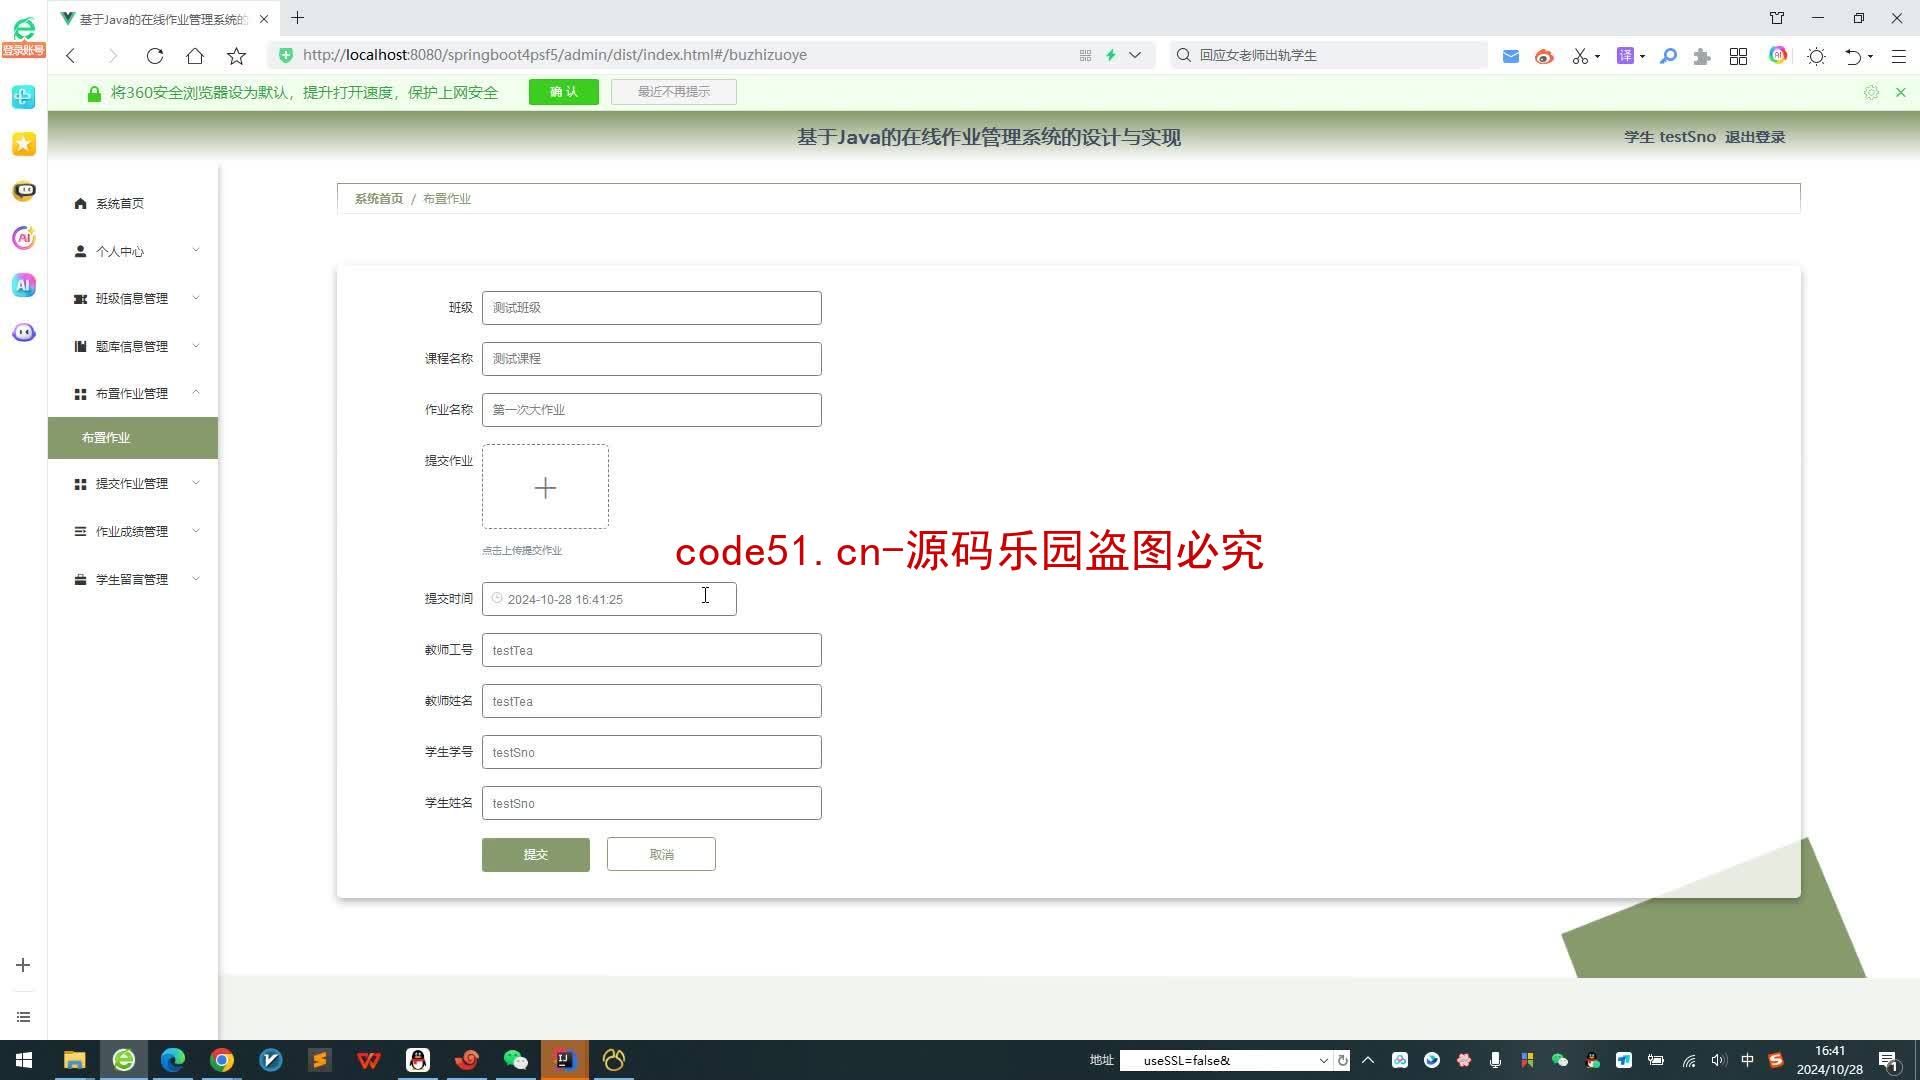Open the 提交时间 date picker field
Screen dimensions: 1920x1080
pos(609,599)
